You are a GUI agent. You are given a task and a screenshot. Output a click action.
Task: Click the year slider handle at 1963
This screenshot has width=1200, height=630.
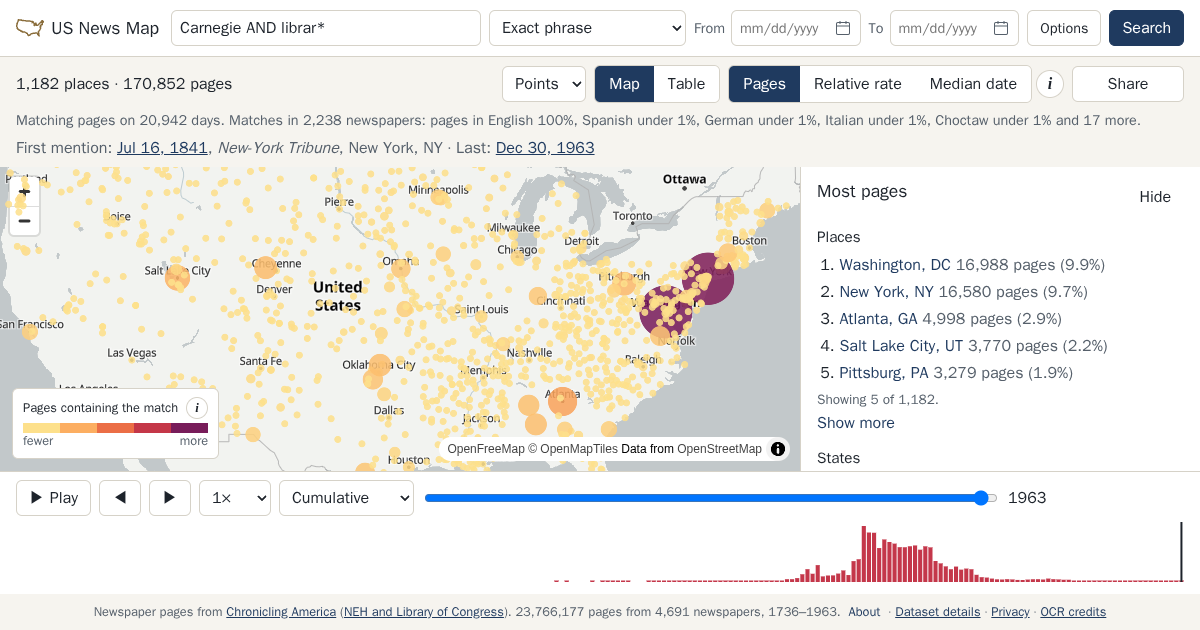(x=981, y=498)
